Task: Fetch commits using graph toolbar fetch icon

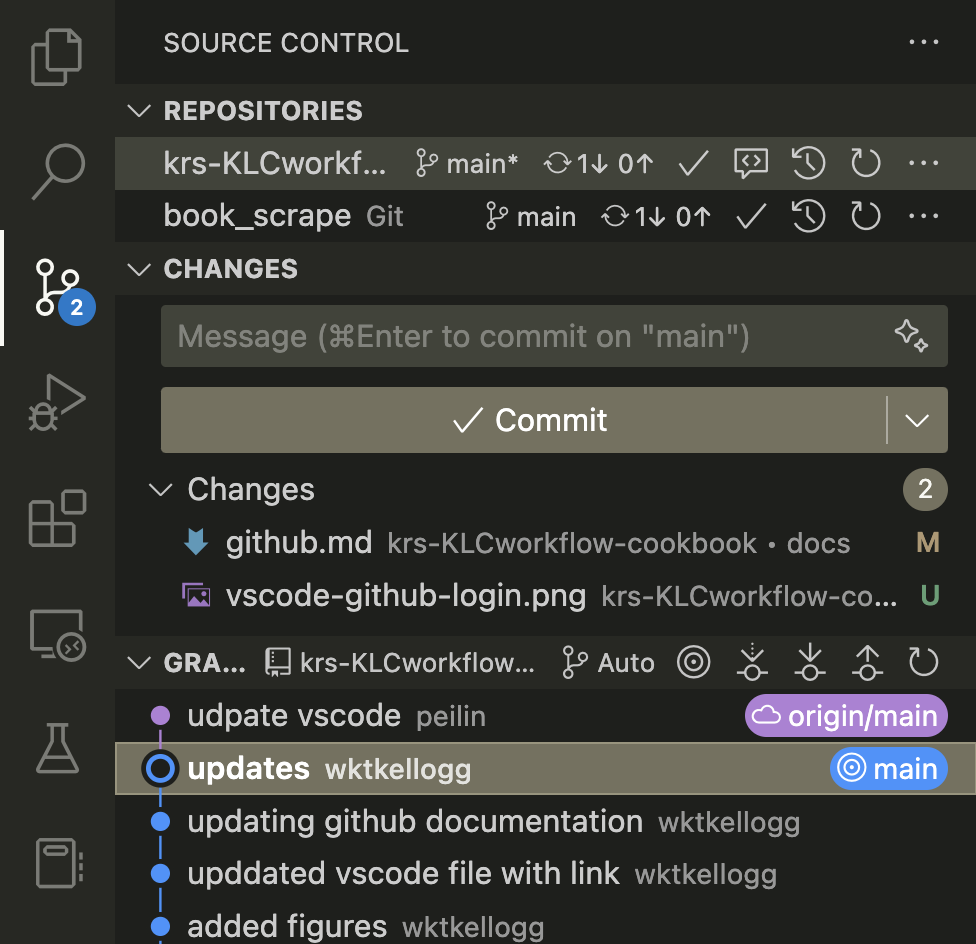Action: click(752, 662)
